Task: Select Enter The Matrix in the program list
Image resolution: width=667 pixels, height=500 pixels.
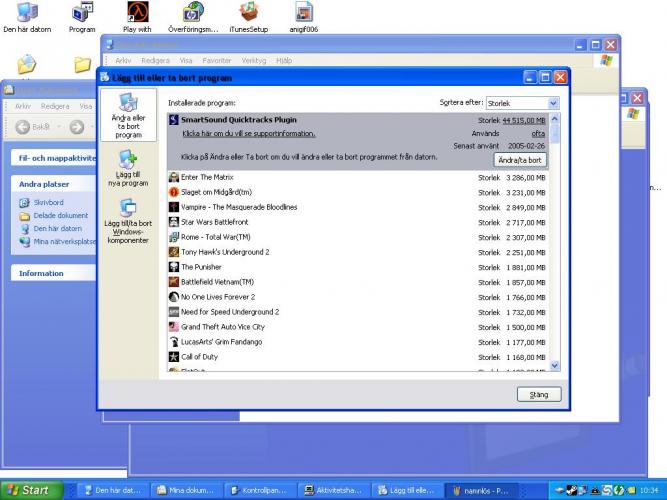Action: tap(215, 177)
